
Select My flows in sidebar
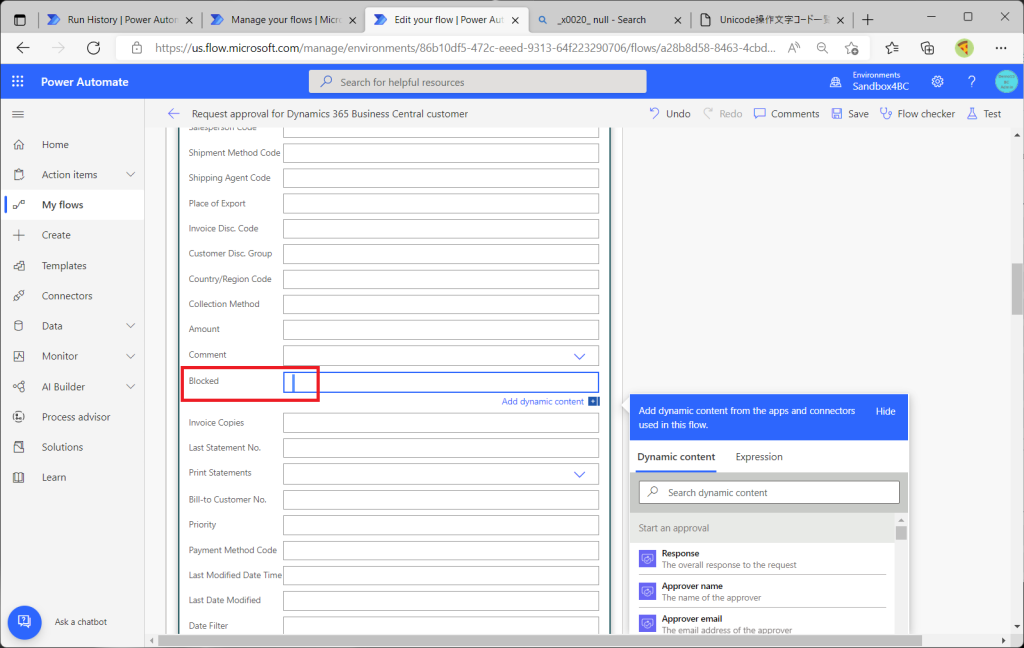(62, 204)
